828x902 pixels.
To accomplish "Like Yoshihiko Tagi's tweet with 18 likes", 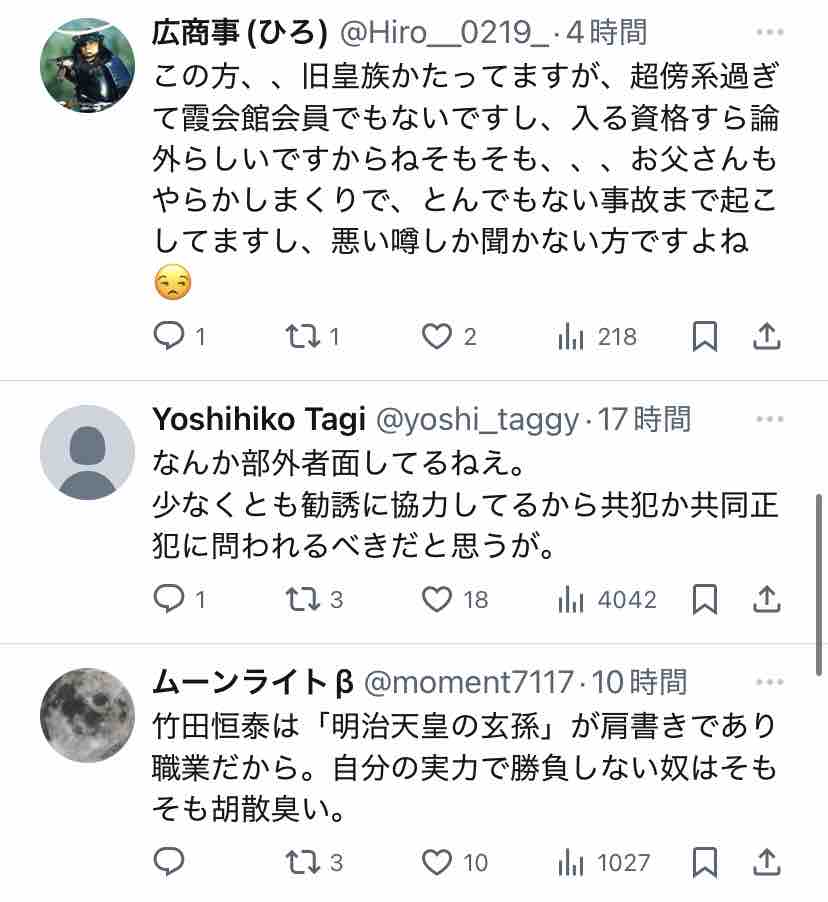I will pos(436,599).
